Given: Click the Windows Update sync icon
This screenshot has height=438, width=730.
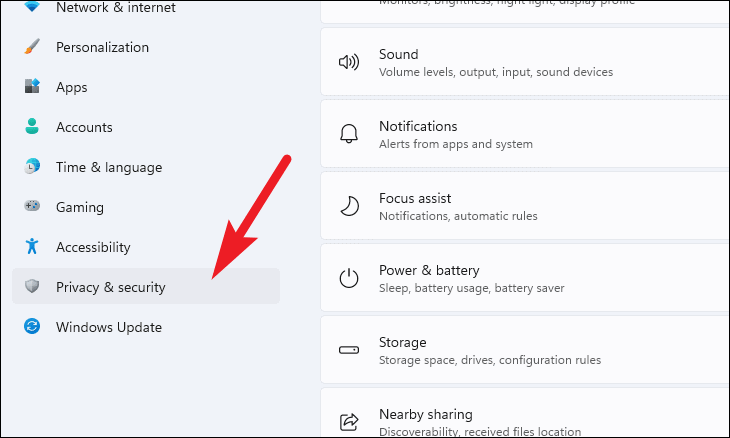Looking at the screenshot, I should click(32, 326).
